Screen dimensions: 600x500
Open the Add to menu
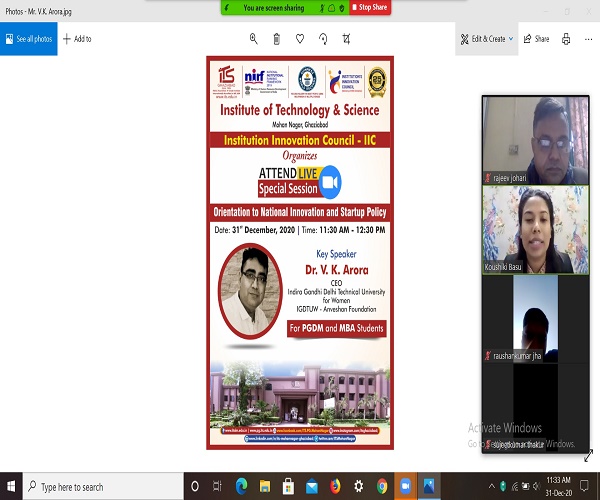coord(77,39)
